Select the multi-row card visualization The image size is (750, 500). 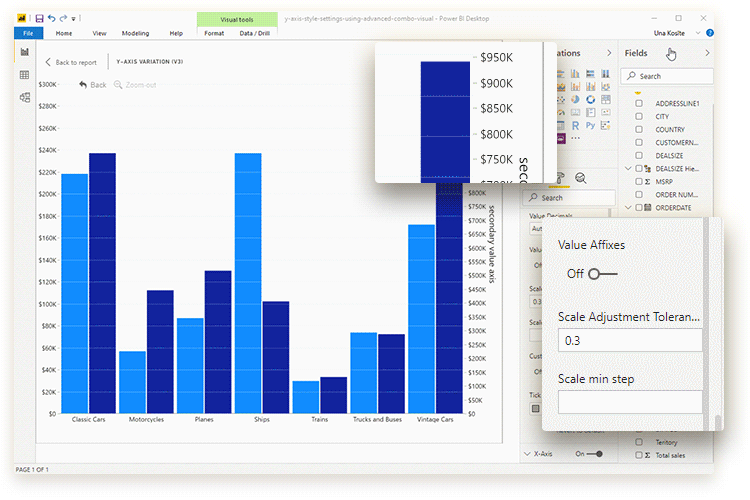591,112
